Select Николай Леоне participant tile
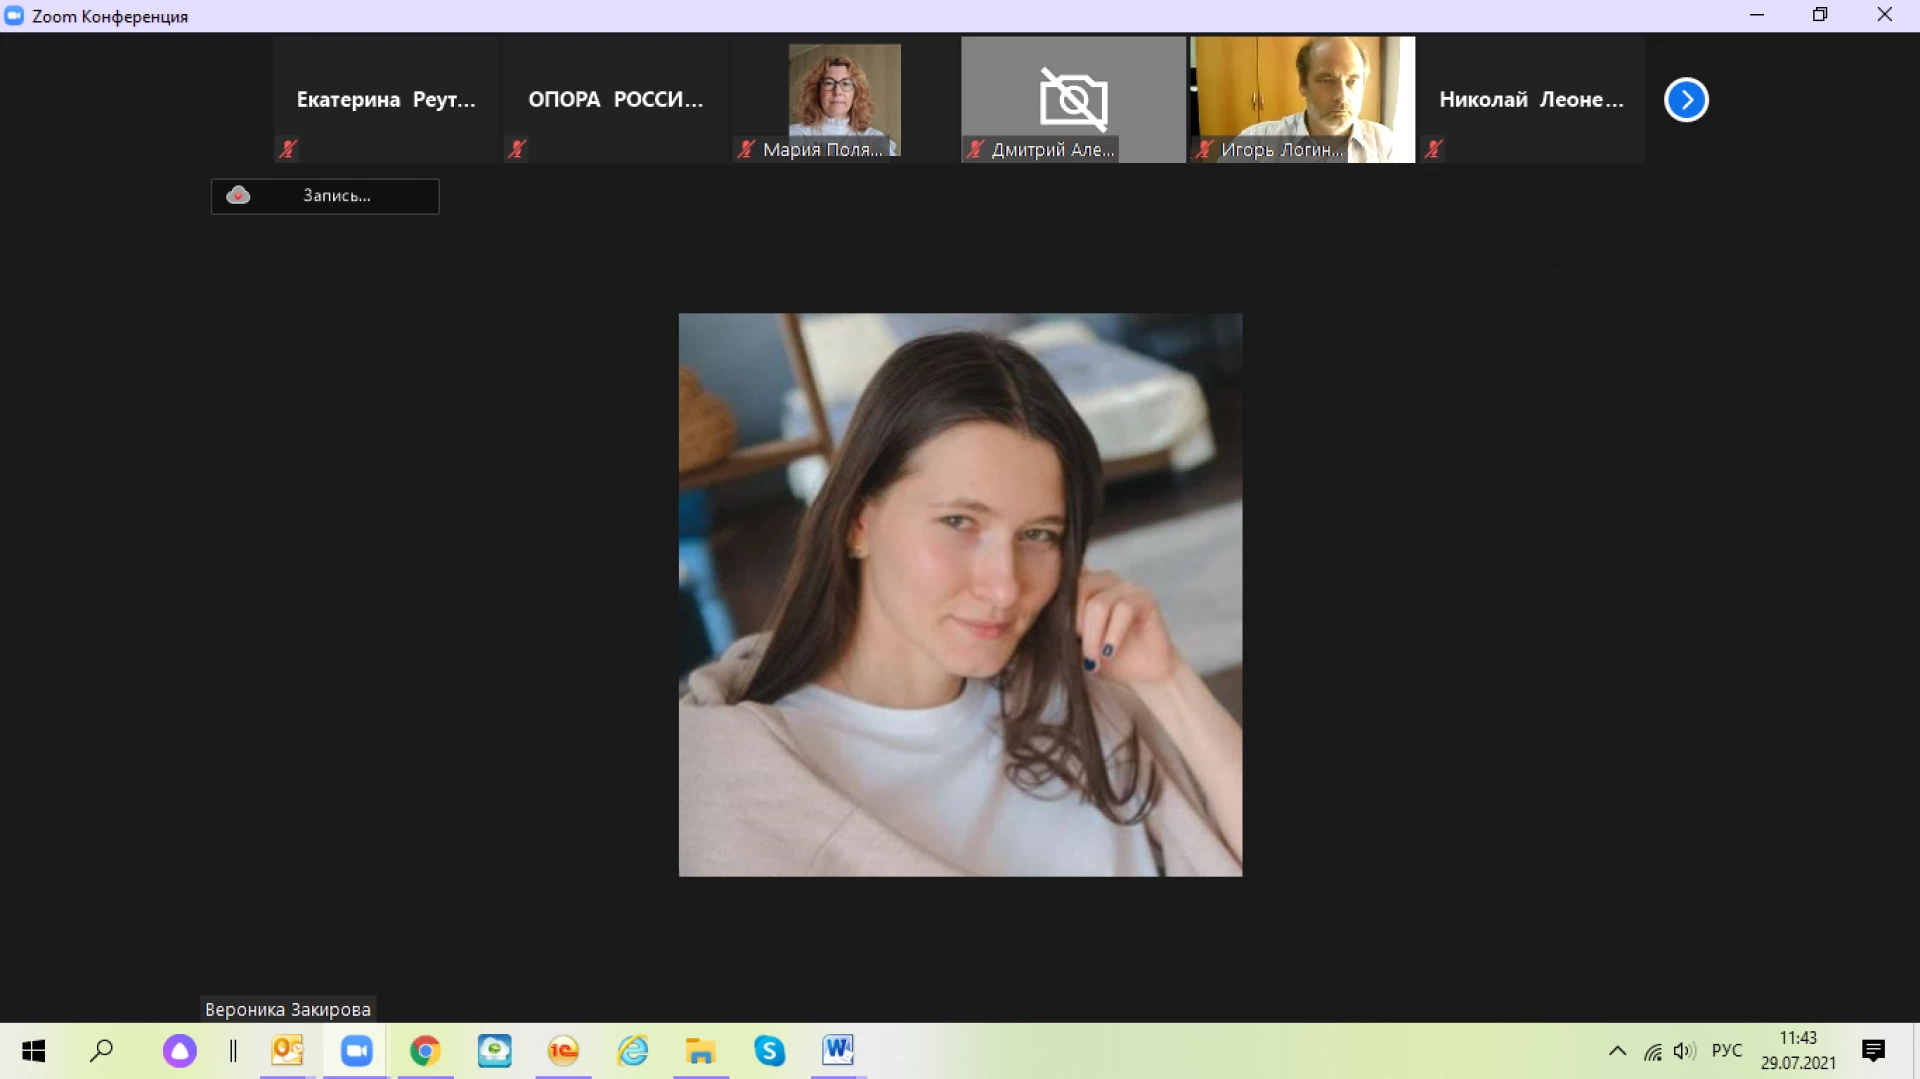Screen dimensions: 1920x1079 [1532, 100]
